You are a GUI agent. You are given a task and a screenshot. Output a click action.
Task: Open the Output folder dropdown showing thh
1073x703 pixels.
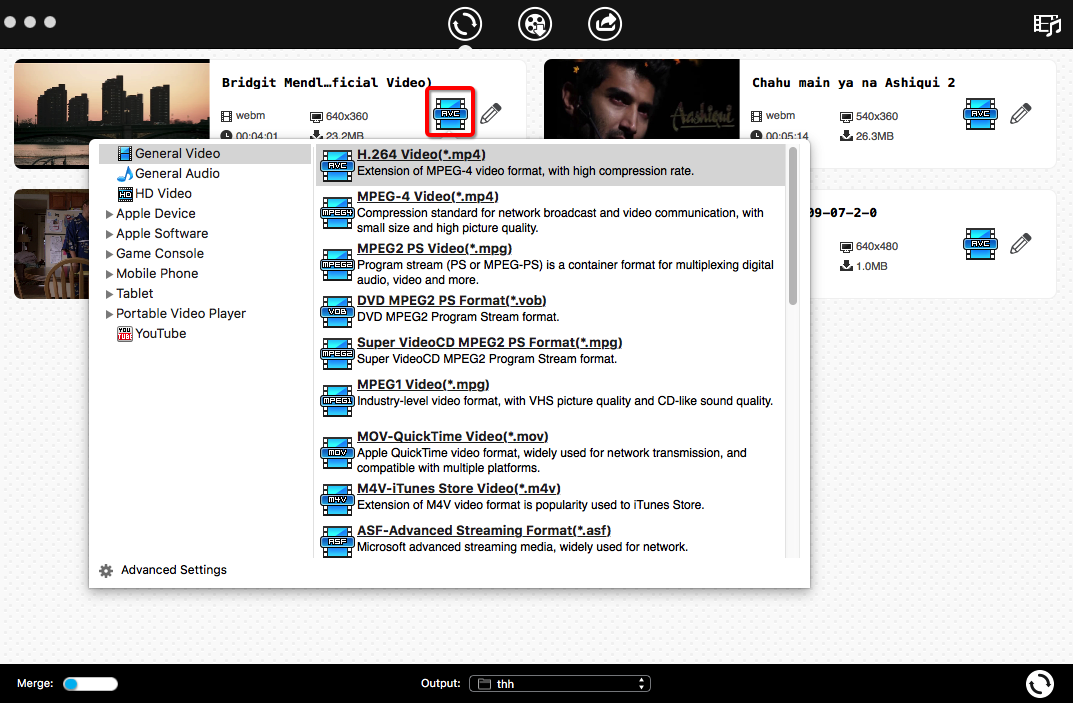tap(559, 683)
